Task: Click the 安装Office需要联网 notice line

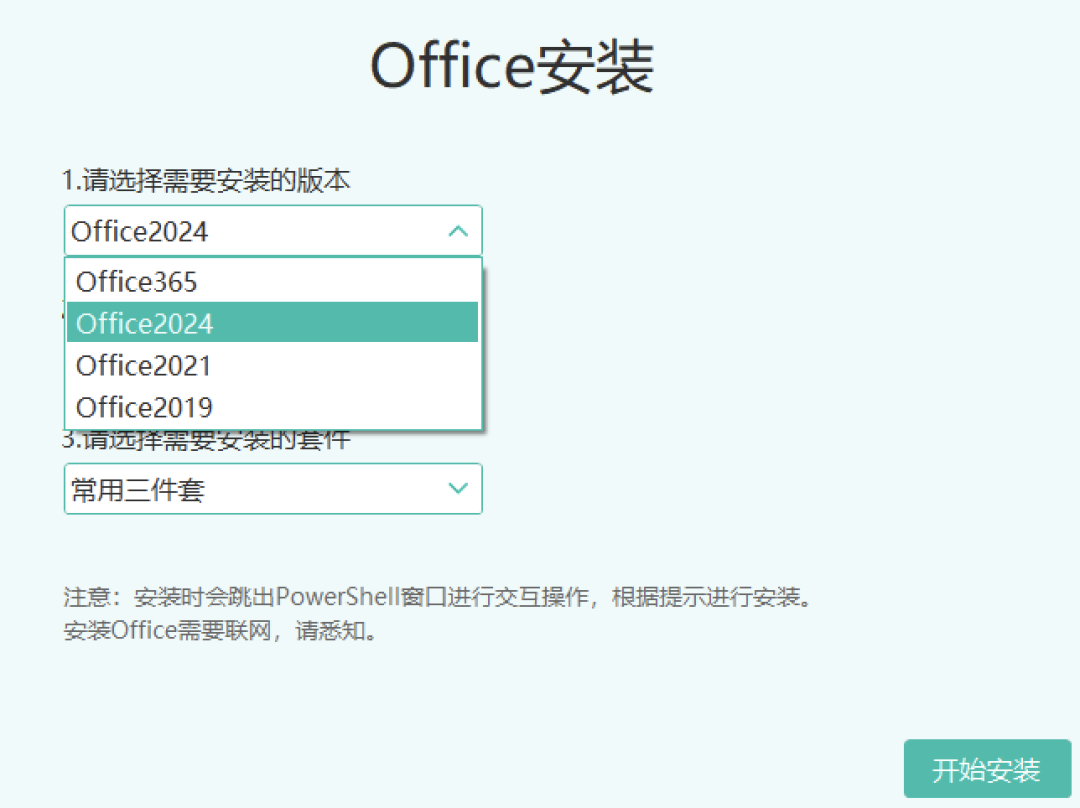Action: (x=220, y=630)
